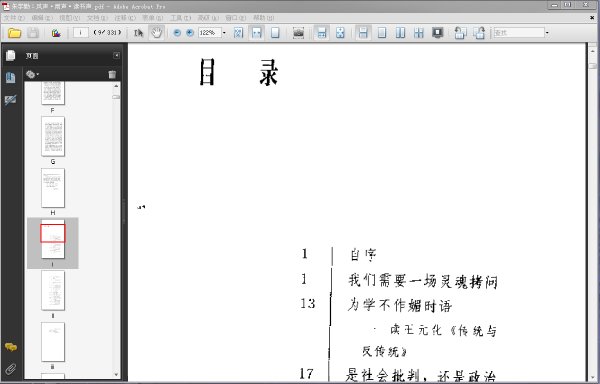Rotate page counterclockwise
600x384 pixels.
(460, 33)
